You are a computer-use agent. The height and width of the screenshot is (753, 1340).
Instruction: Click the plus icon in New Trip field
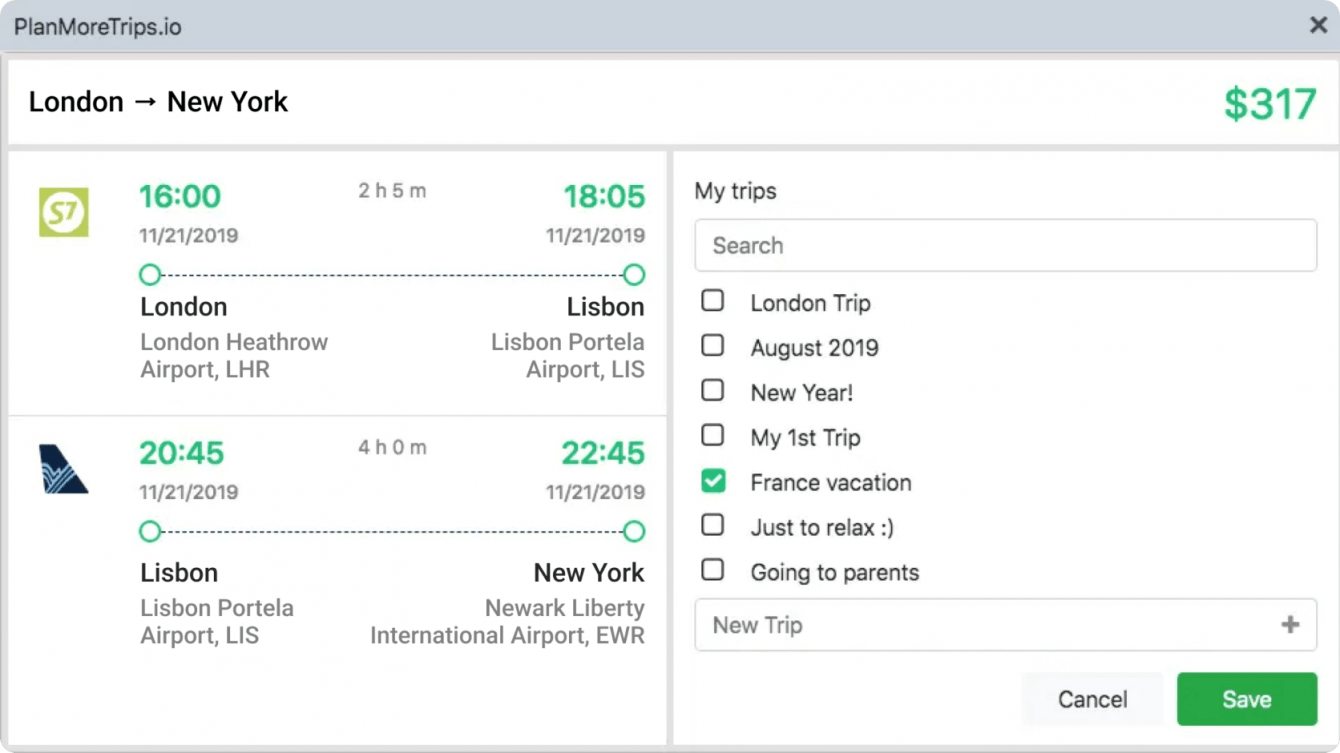click(1290, 625)
